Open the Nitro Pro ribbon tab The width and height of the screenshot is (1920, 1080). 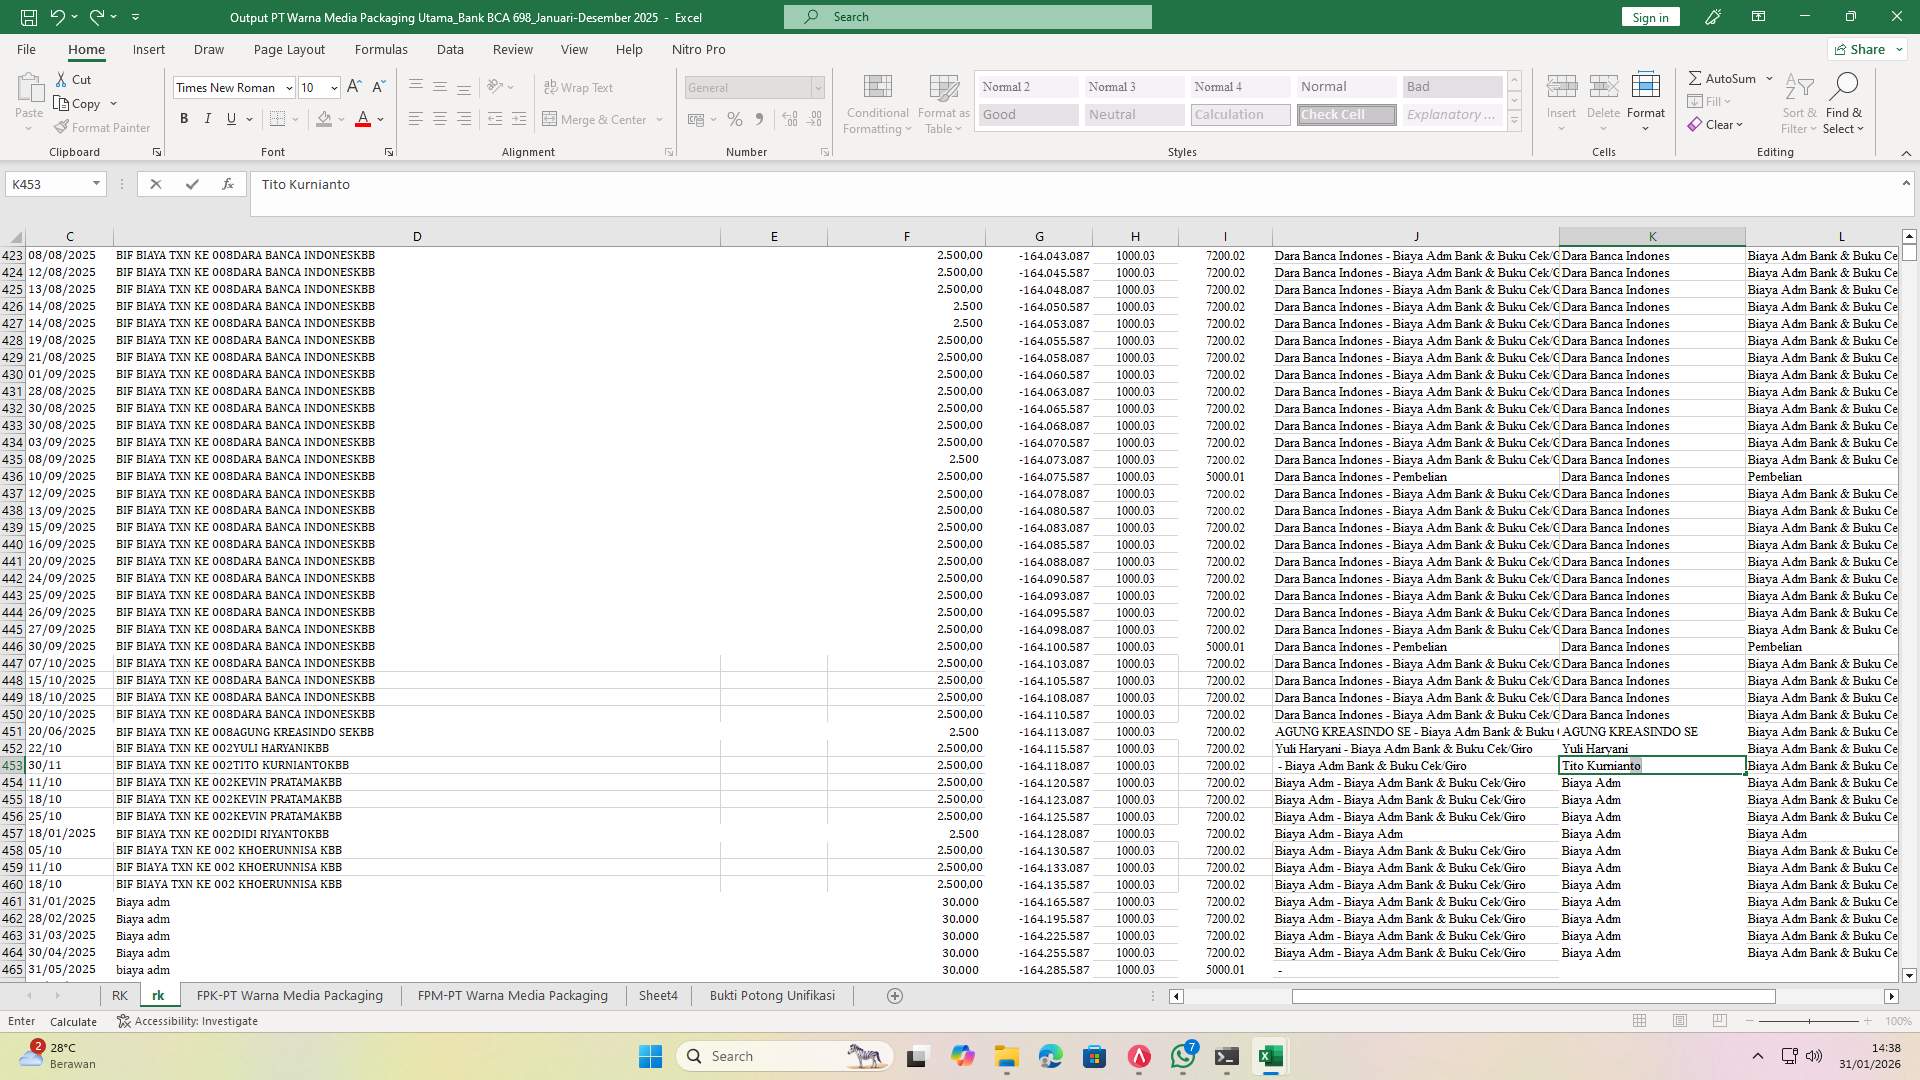pos(699,49)
